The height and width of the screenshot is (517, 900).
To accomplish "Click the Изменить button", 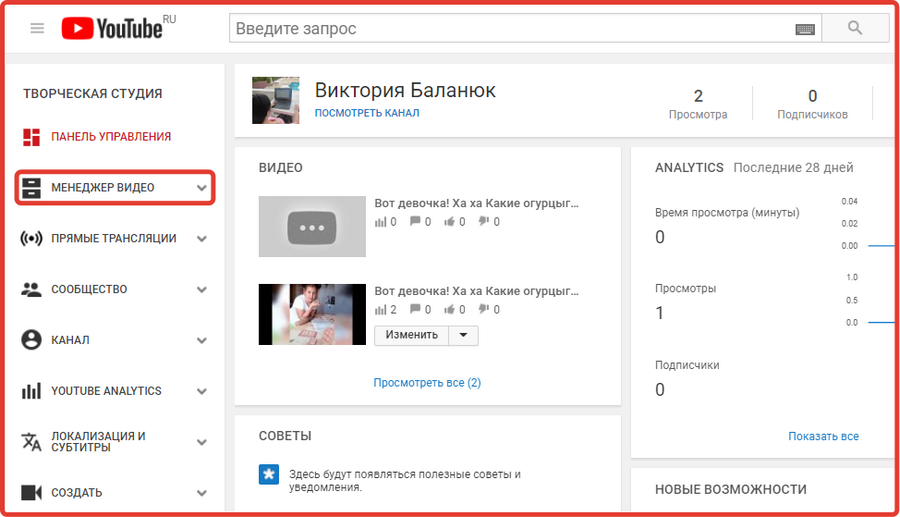I will (412, 335).
